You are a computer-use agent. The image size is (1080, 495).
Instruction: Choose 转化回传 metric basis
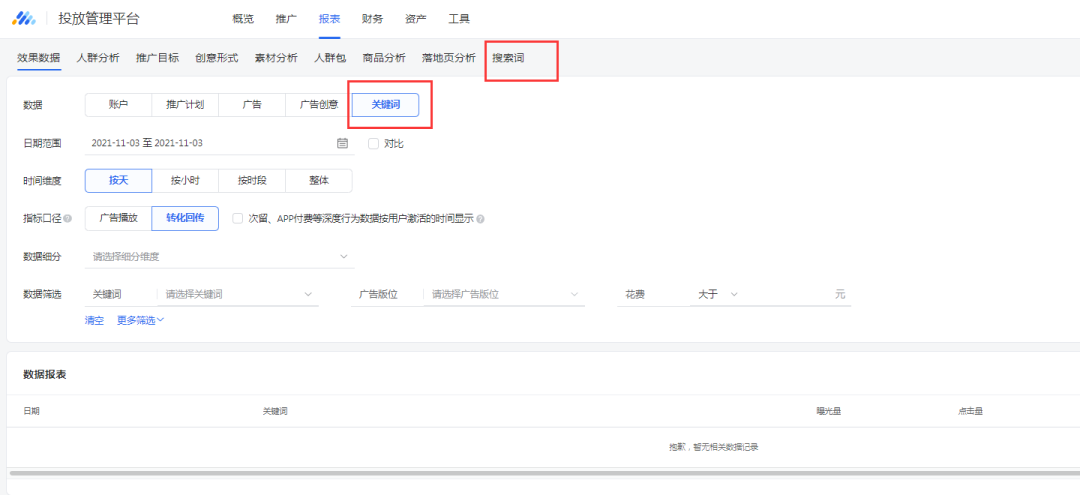click(185, 218)
